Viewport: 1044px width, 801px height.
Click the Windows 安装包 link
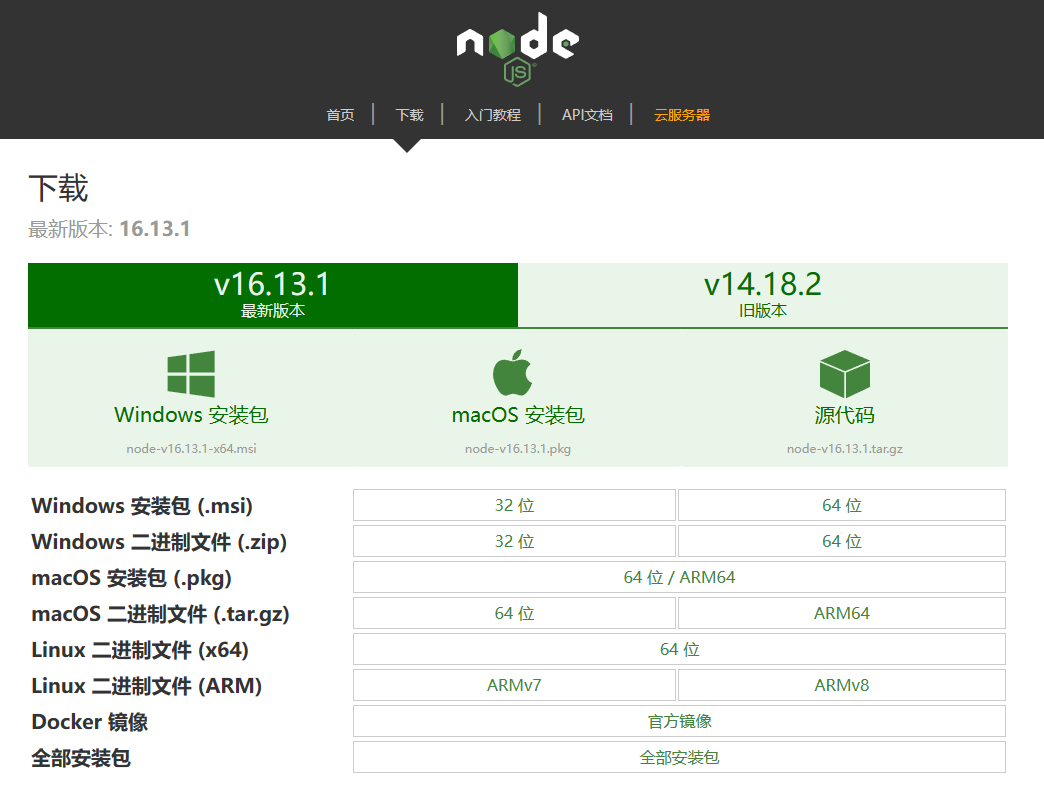click(x=191, y=415)
